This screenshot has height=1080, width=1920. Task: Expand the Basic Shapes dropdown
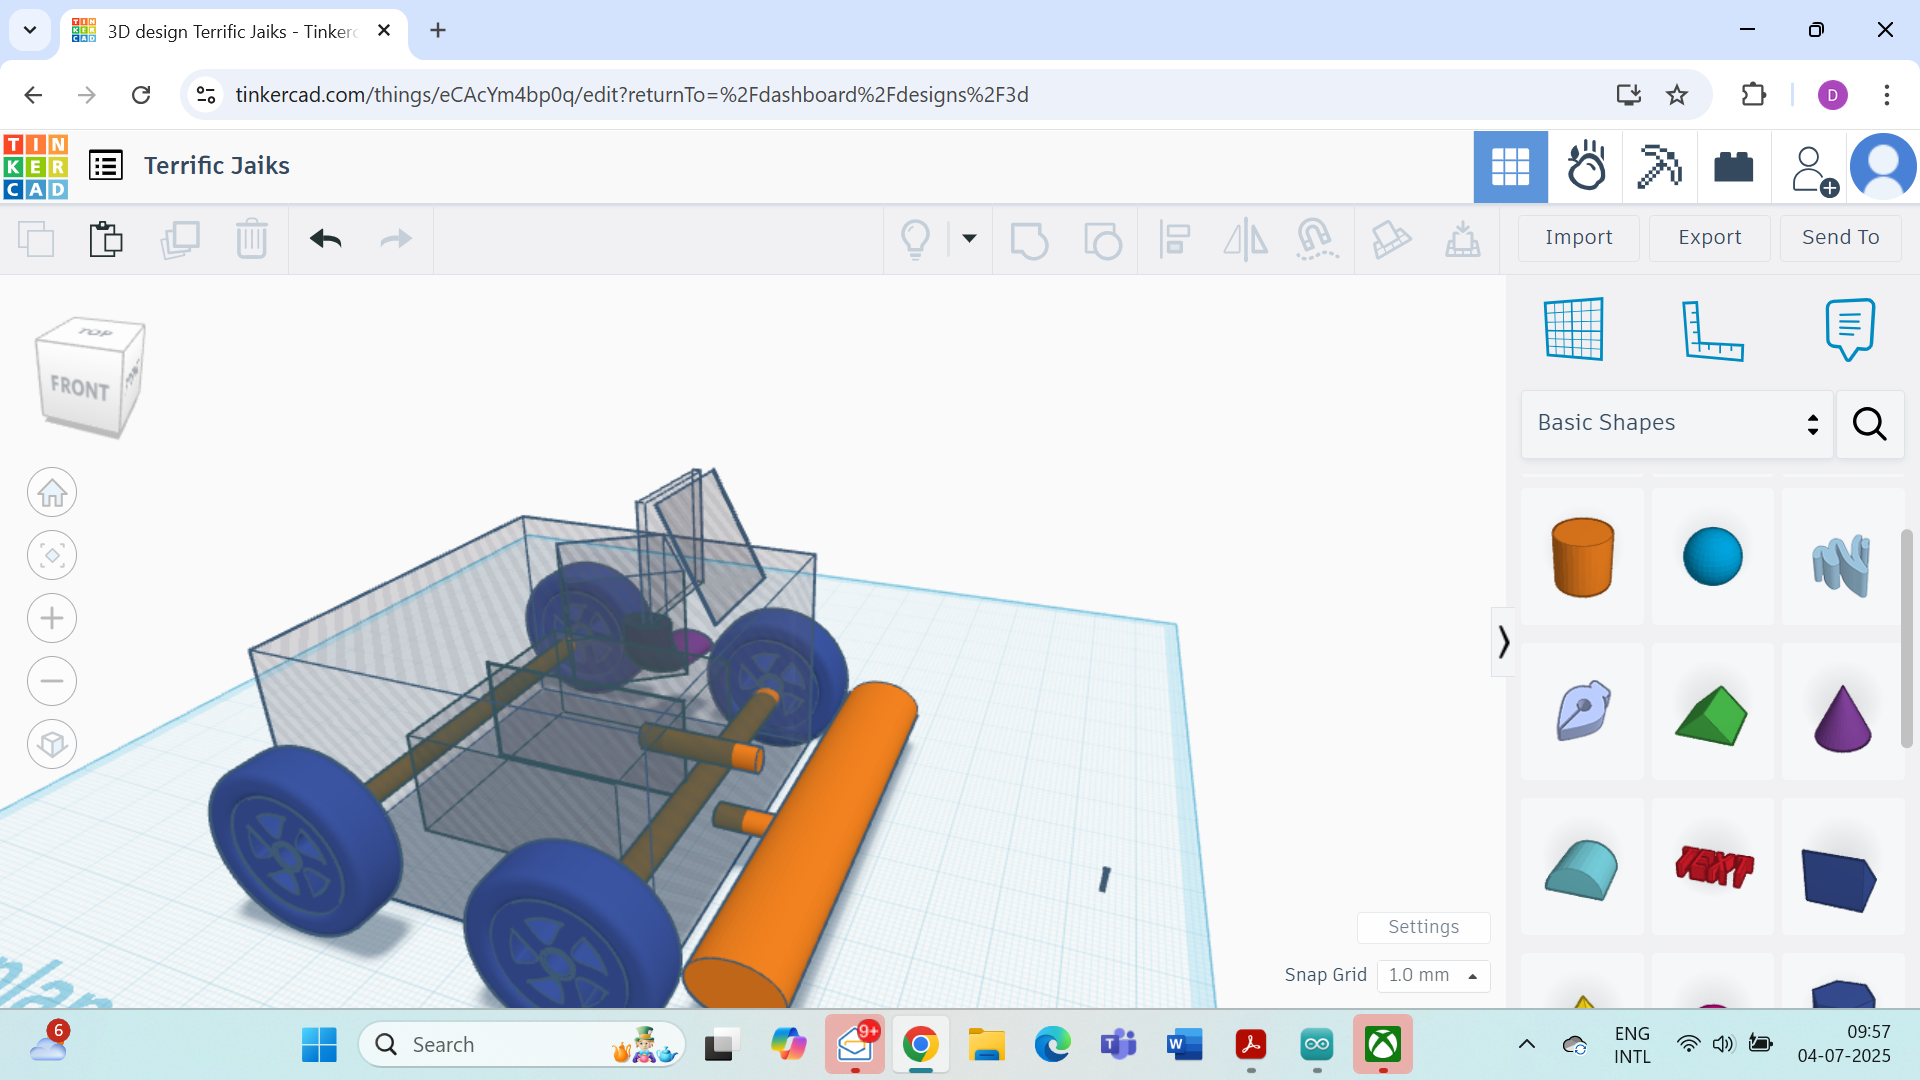(1677, 423)
